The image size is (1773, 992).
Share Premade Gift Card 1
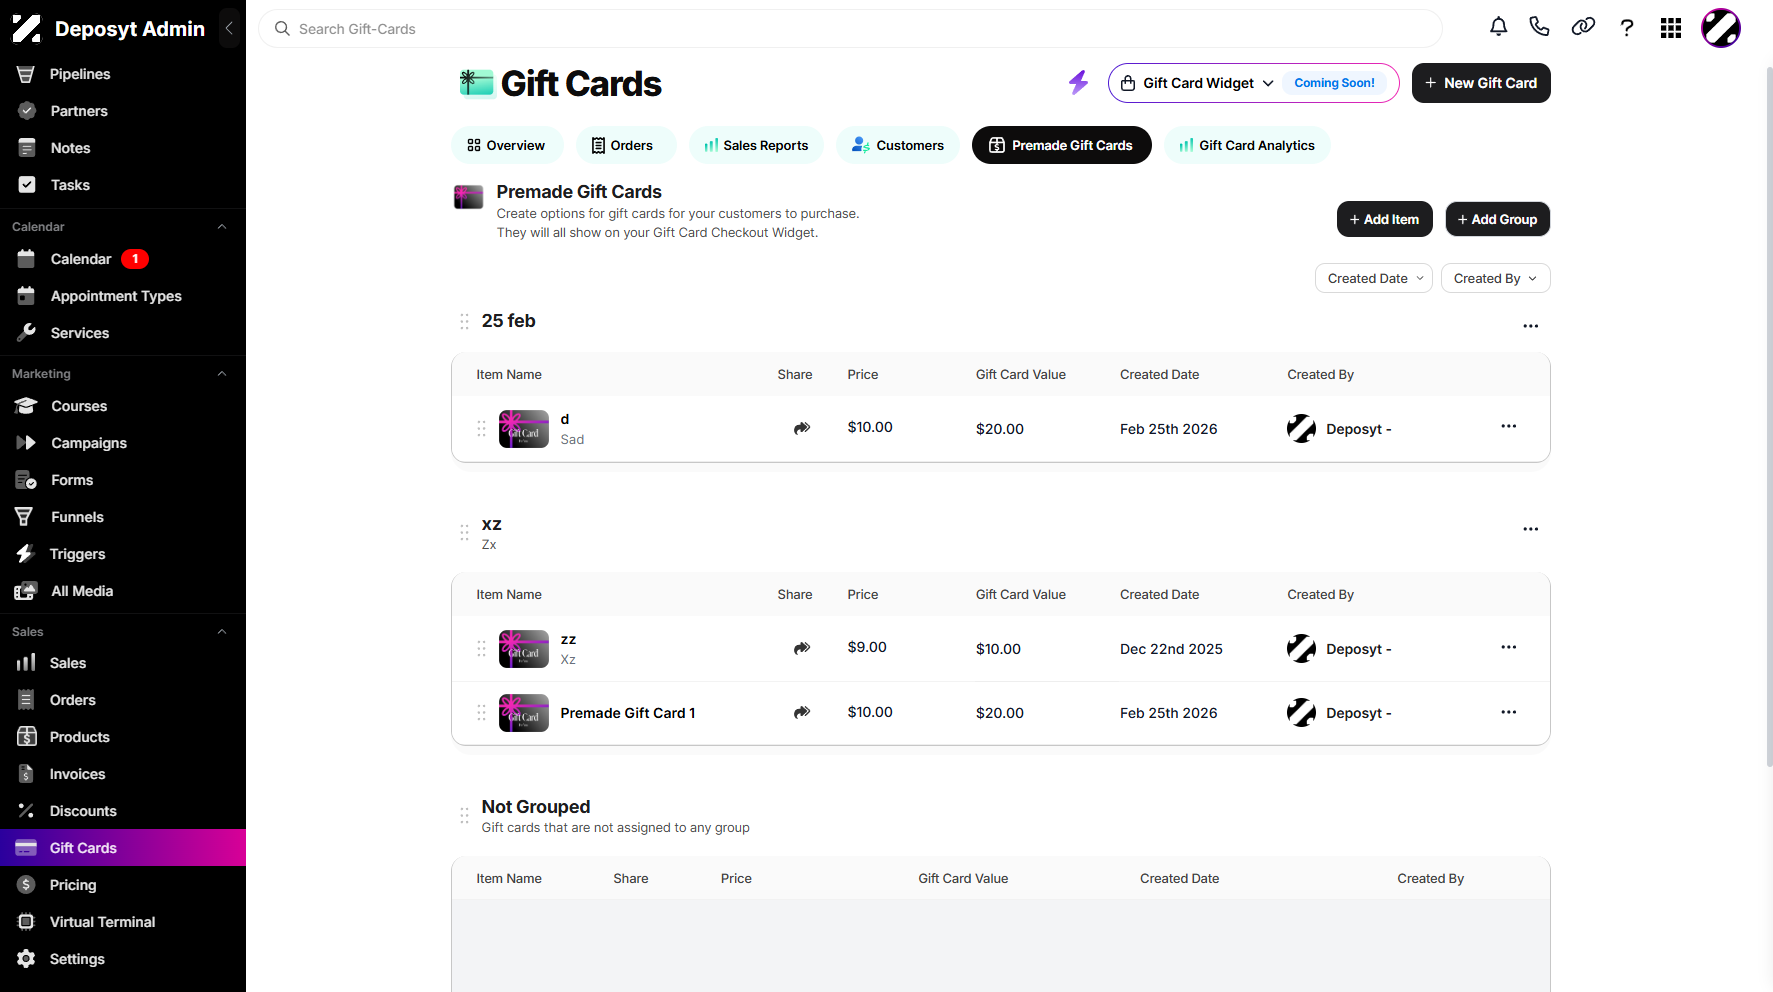(802, 712)
